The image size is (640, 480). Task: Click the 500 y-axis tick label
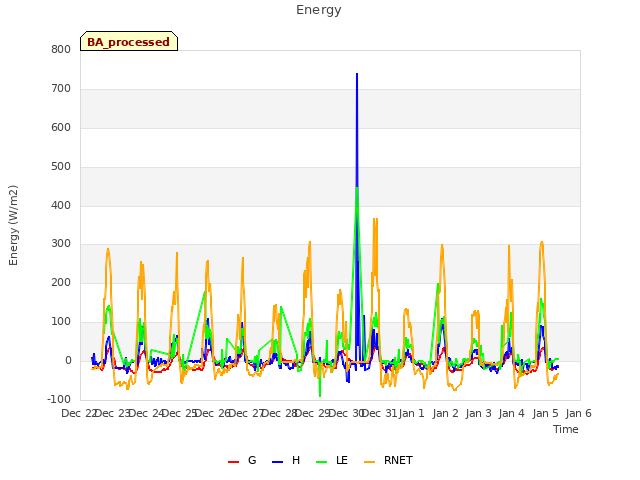pos(61,167)
